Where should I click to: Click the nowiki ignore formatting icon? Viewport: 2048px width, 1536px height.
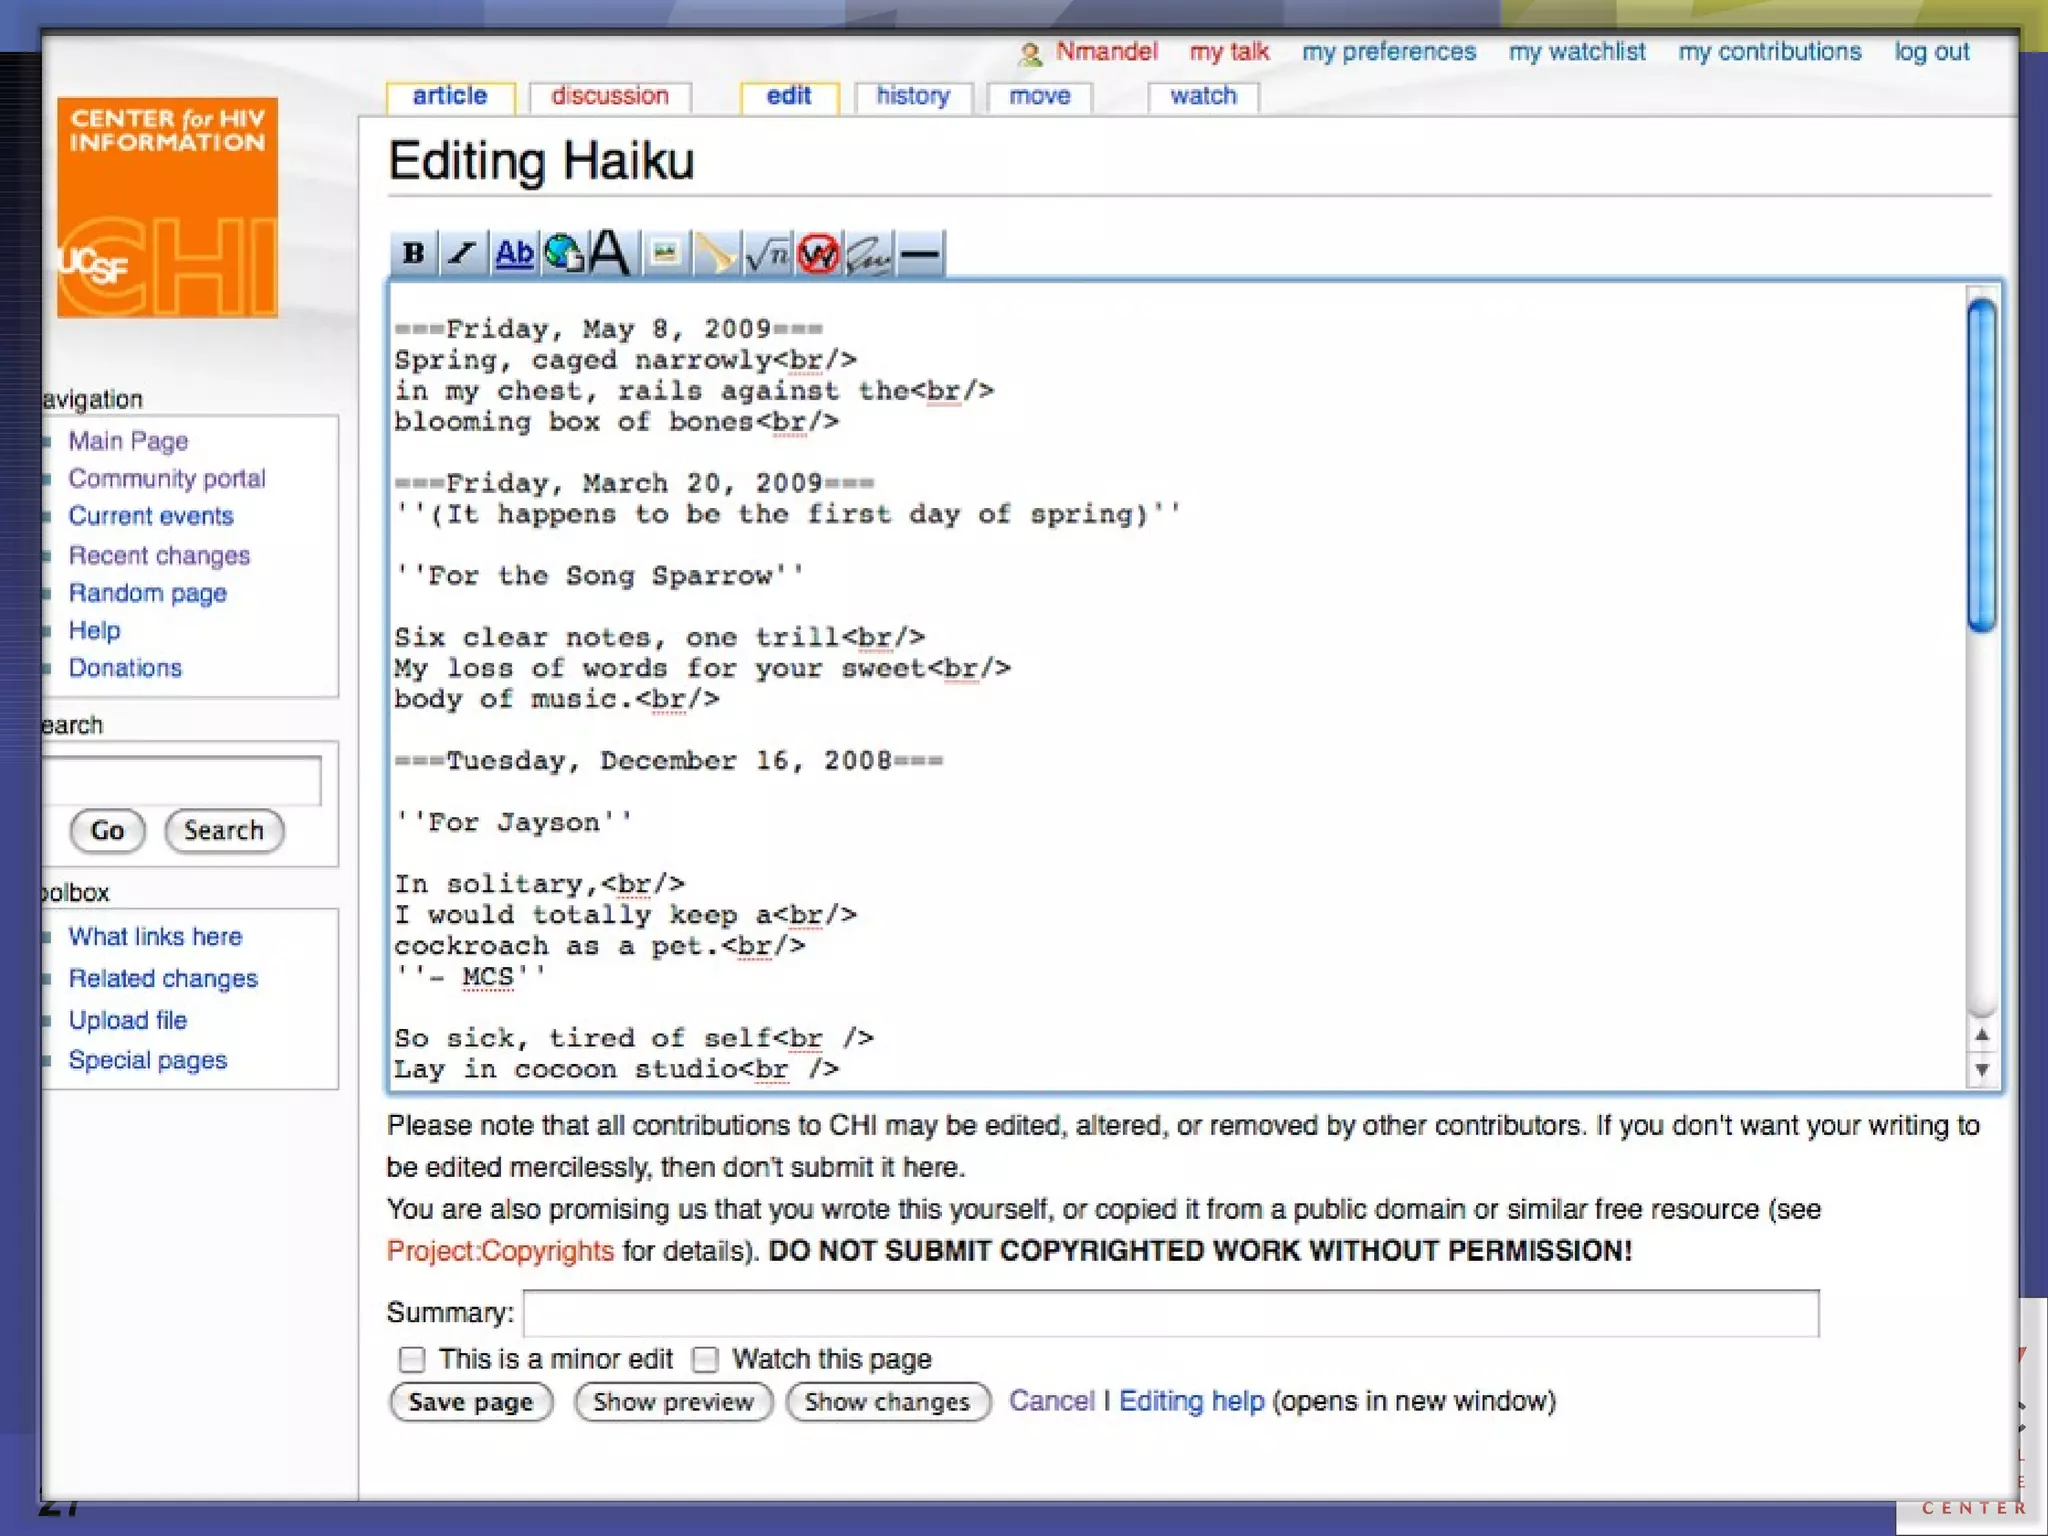[x=818, y=253]
